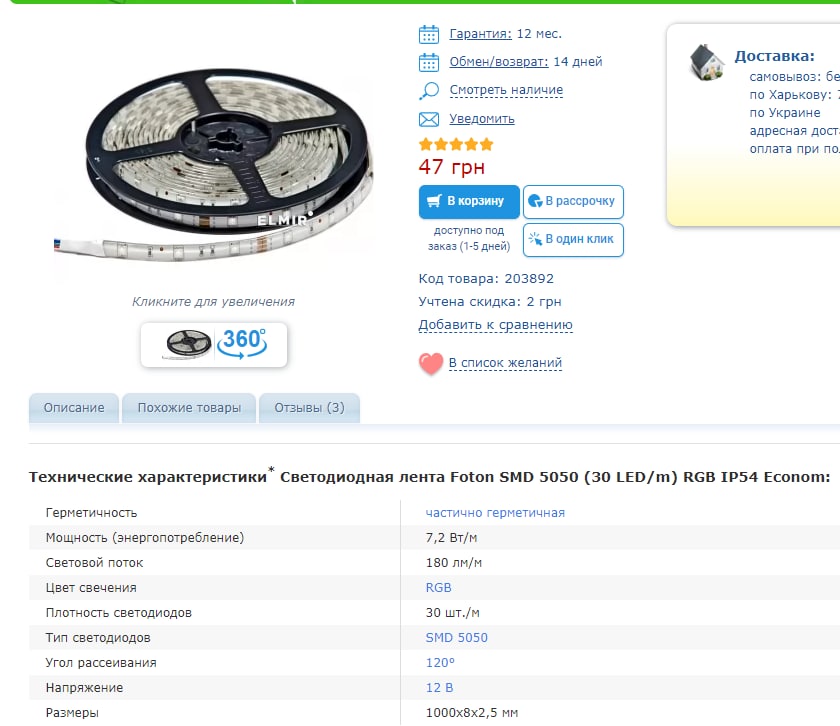
Task: Click the delivery house icon
Action: click(707, 62)
